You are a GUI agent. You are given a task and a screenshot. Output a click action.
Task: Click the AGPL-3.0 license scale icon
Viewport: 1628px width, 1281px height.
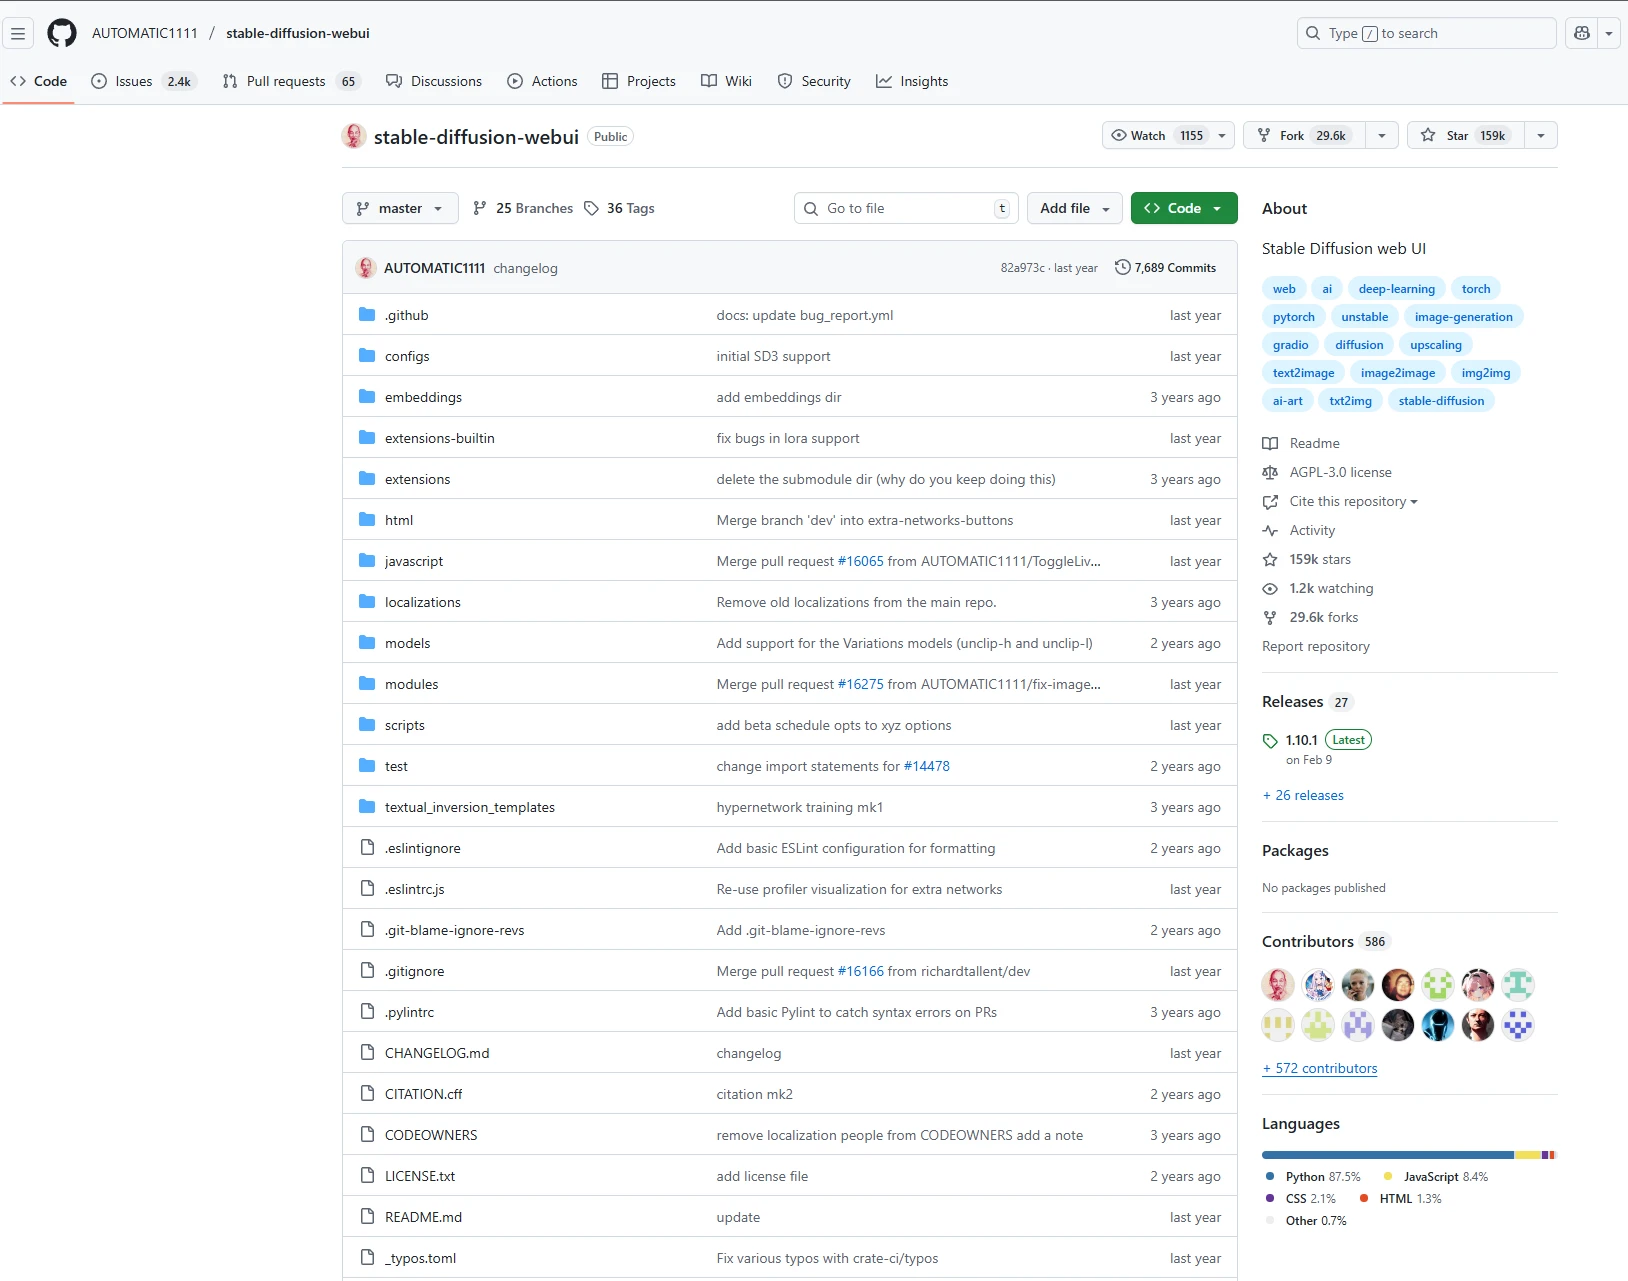[x=1270, y=472]
